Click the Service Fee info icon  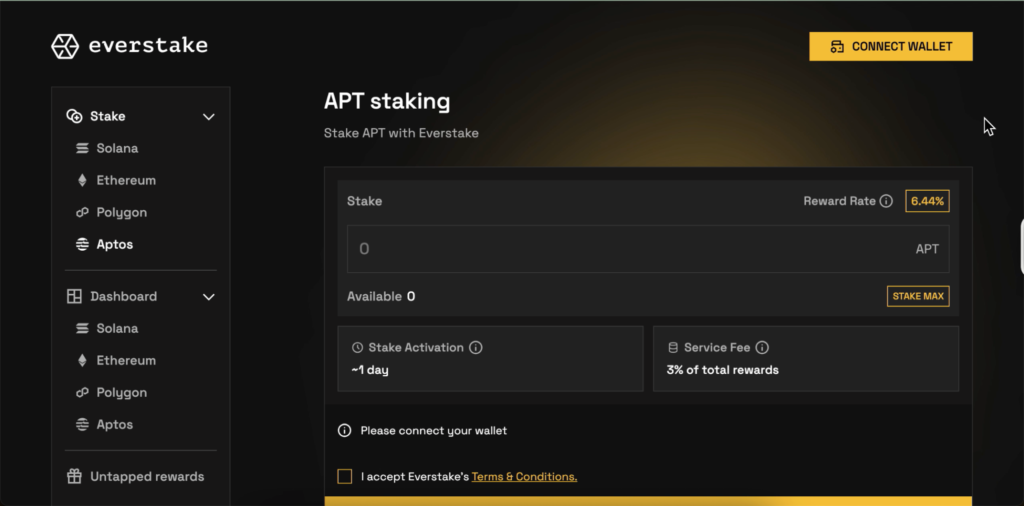point(762,348)
